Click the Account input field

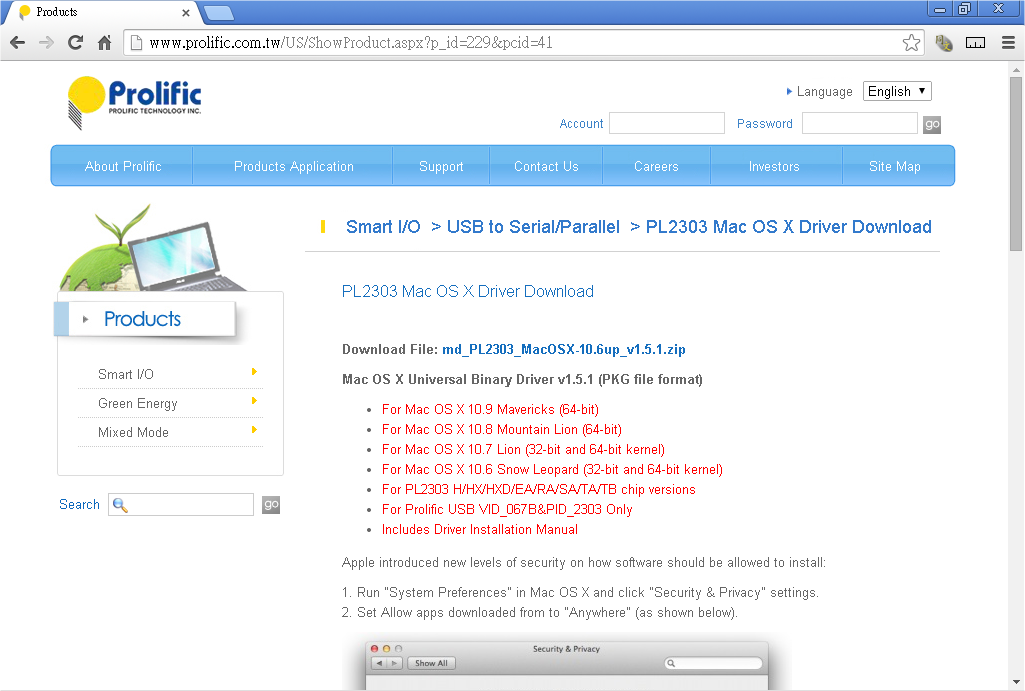[666, 123]
